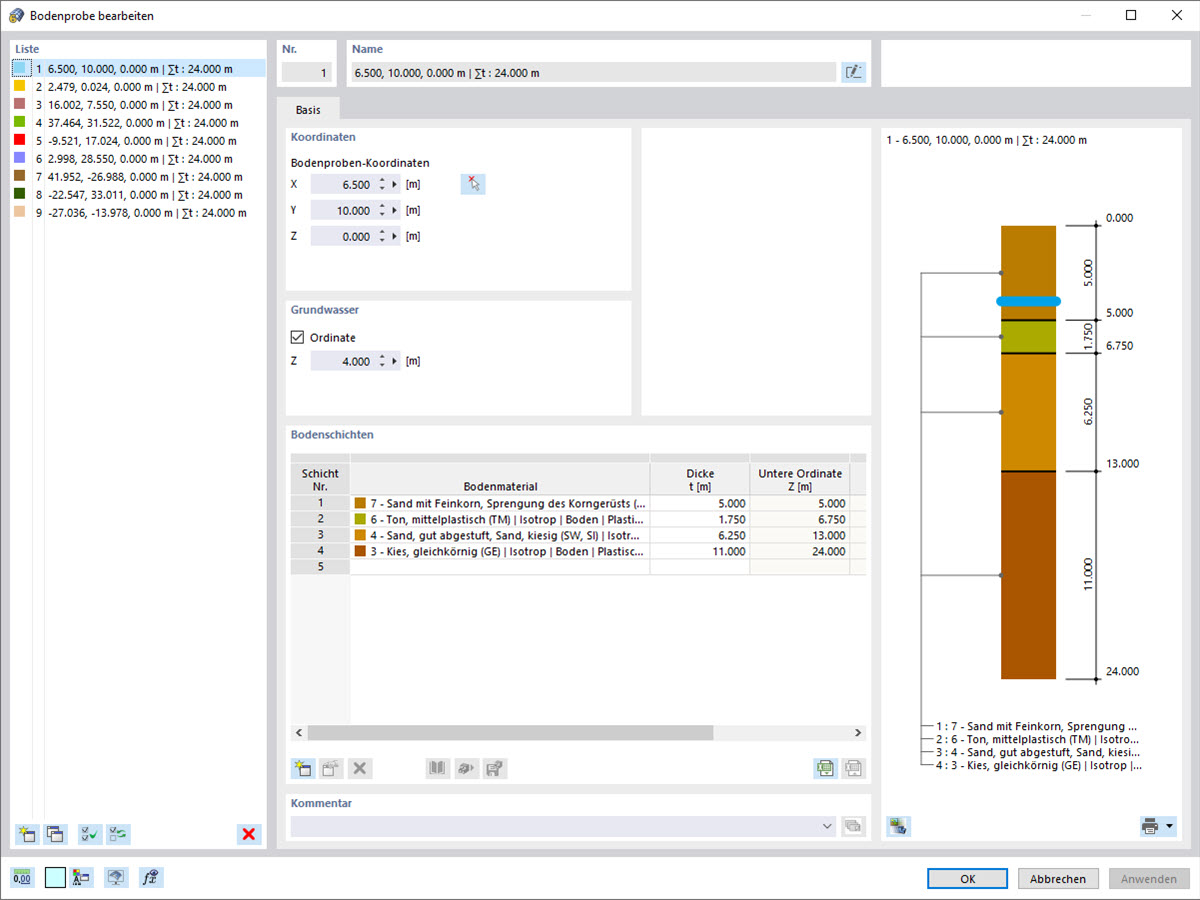This screenshot has width=1200, height=900.
Task: Click layer 4 thickness 11.000 cell
Action: click(x=700, y=551)
